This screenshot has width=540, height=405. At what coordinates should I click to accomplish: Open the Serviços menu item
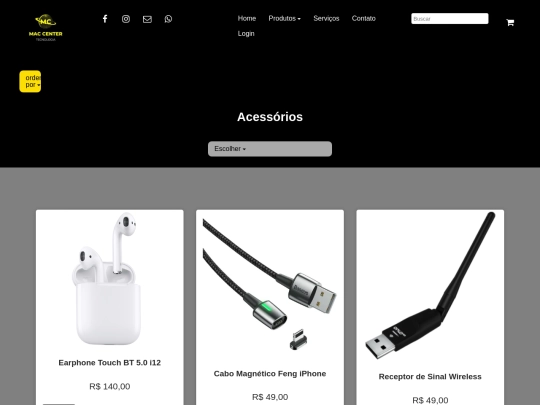point(326,18)
